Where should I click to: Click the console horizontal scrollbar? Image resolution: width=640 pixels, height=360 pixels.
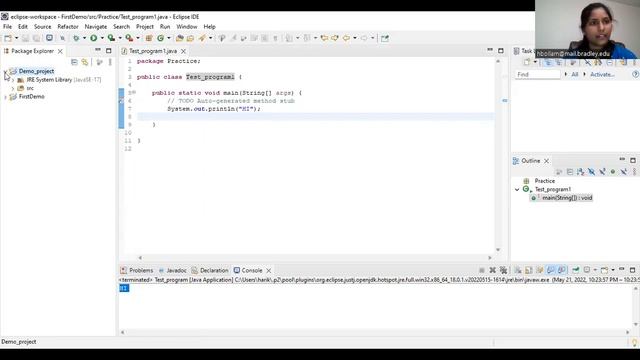click(375, 332)
